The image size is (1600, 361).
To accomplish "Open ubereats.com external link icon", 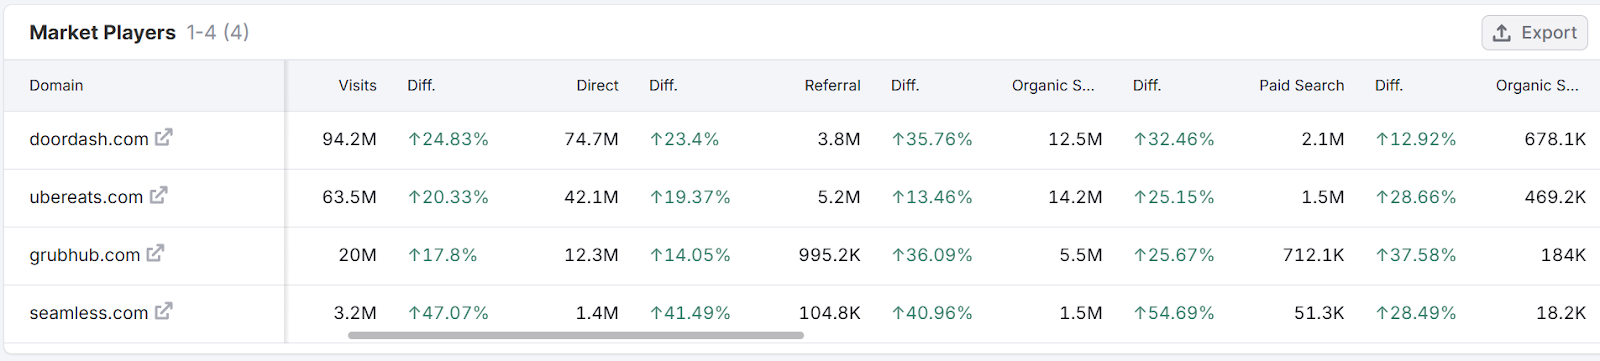I will pyautogui.click(x=158, y=196).
